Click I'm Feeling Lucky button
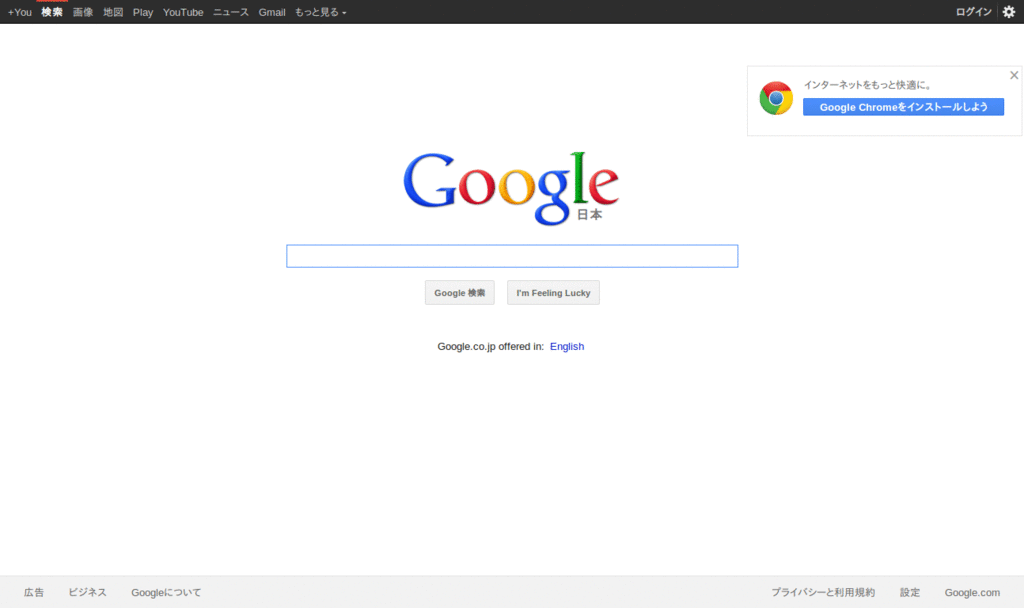This screenshot has width=1024, height=608. [553, 293]
